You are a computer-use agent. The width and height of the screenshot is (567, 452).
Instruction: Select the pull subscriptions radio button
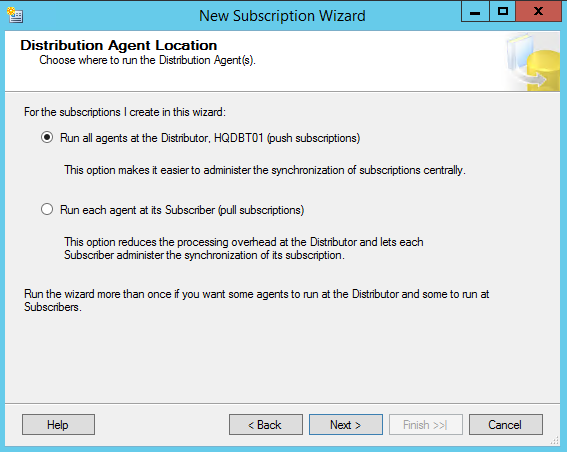(47, 209)
